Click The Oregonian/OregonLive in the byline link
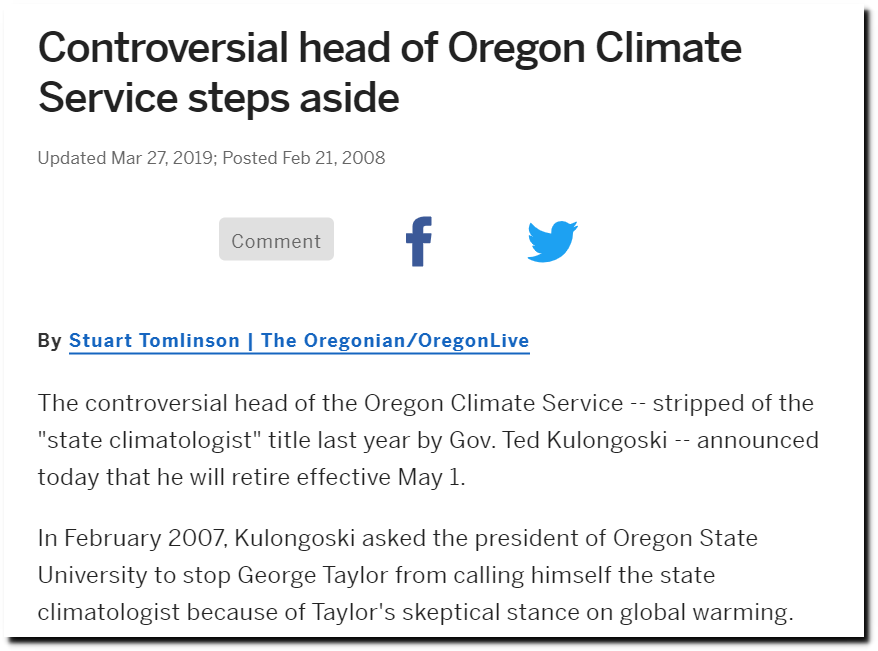The image size is (878, 651). (x=395, y=340)
